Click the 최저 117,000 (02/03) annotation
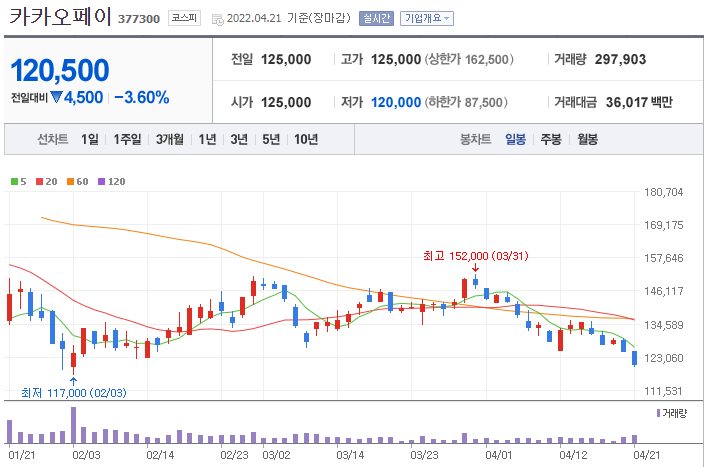The width and height of the screenshot is (704, 467). 74,393
